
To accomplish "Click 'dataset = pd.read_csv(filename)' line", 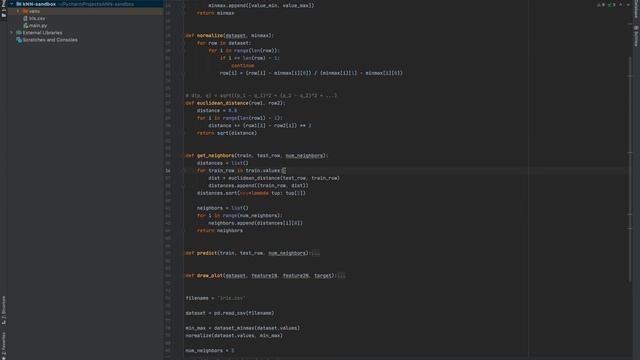I will [230, 313].
